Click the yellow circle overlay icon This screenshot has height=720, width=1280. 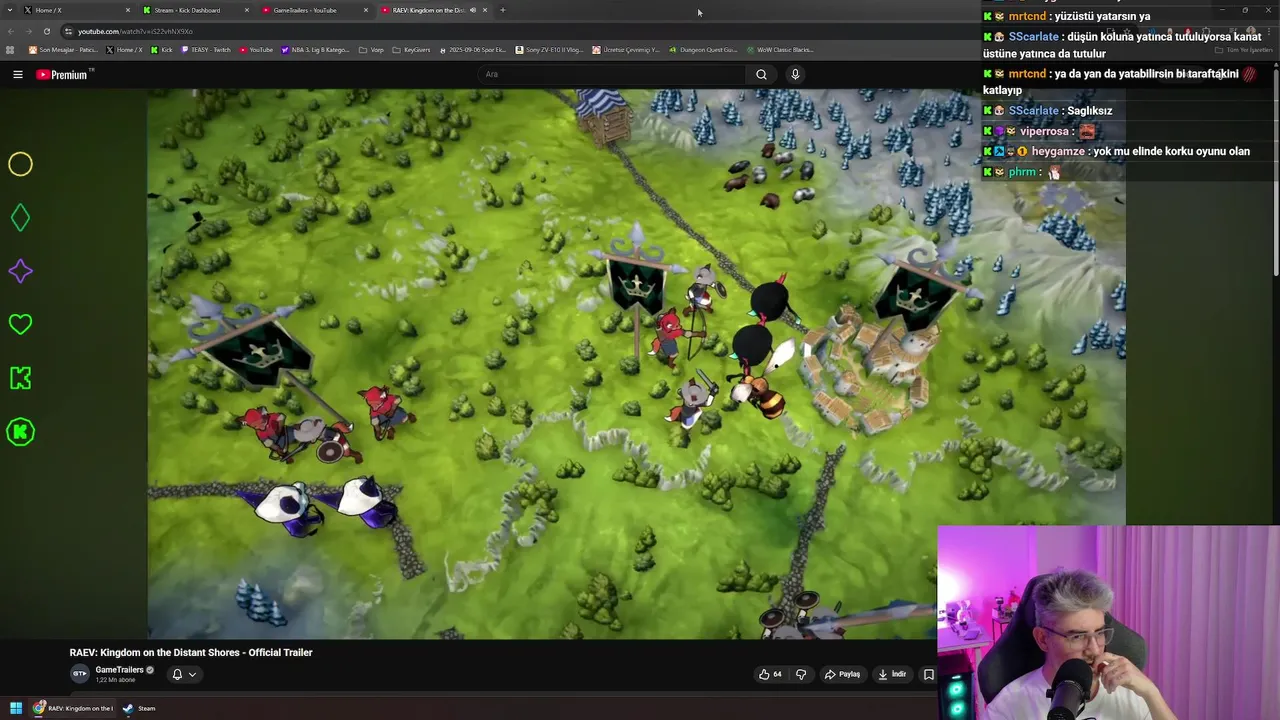tap(20, 164)
